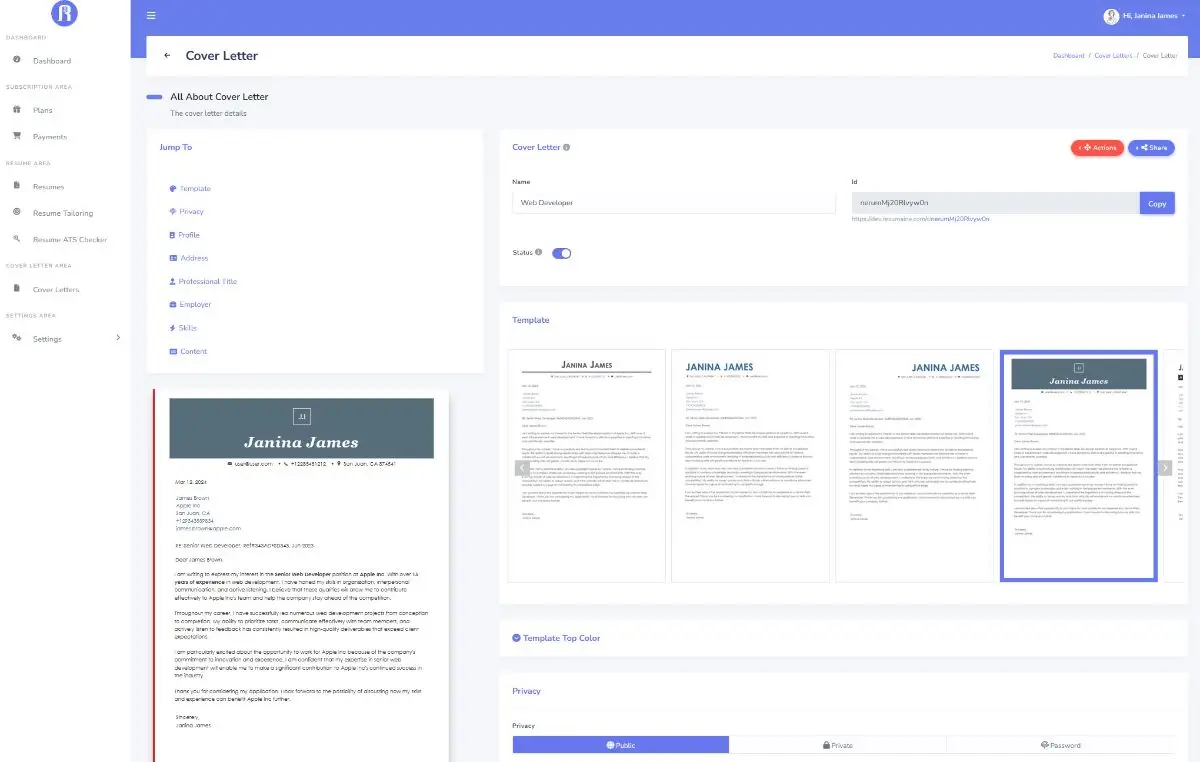1200x762 pixels.
Task: Select the first underlined-header template thumbnail
Action: click(587, 466)
